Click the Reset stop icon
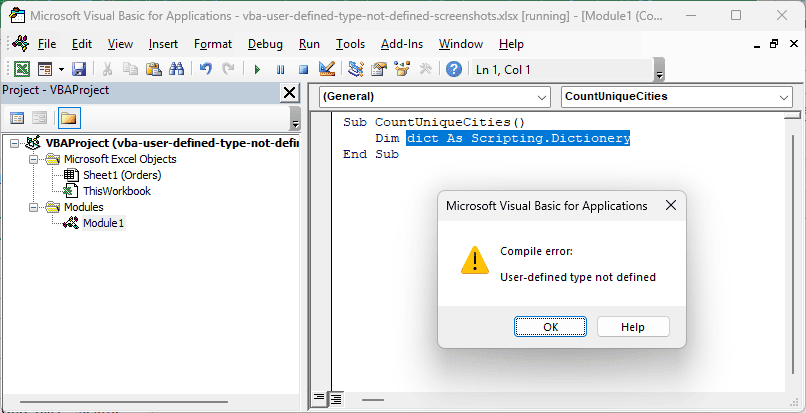 point(303,69)
